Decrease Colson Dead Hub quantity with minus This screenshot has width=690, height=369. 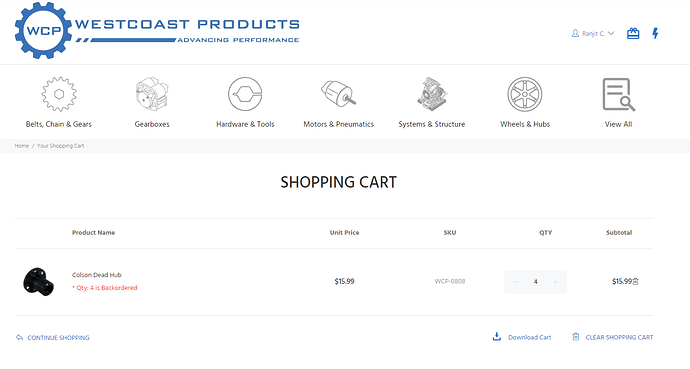point(516,281)
